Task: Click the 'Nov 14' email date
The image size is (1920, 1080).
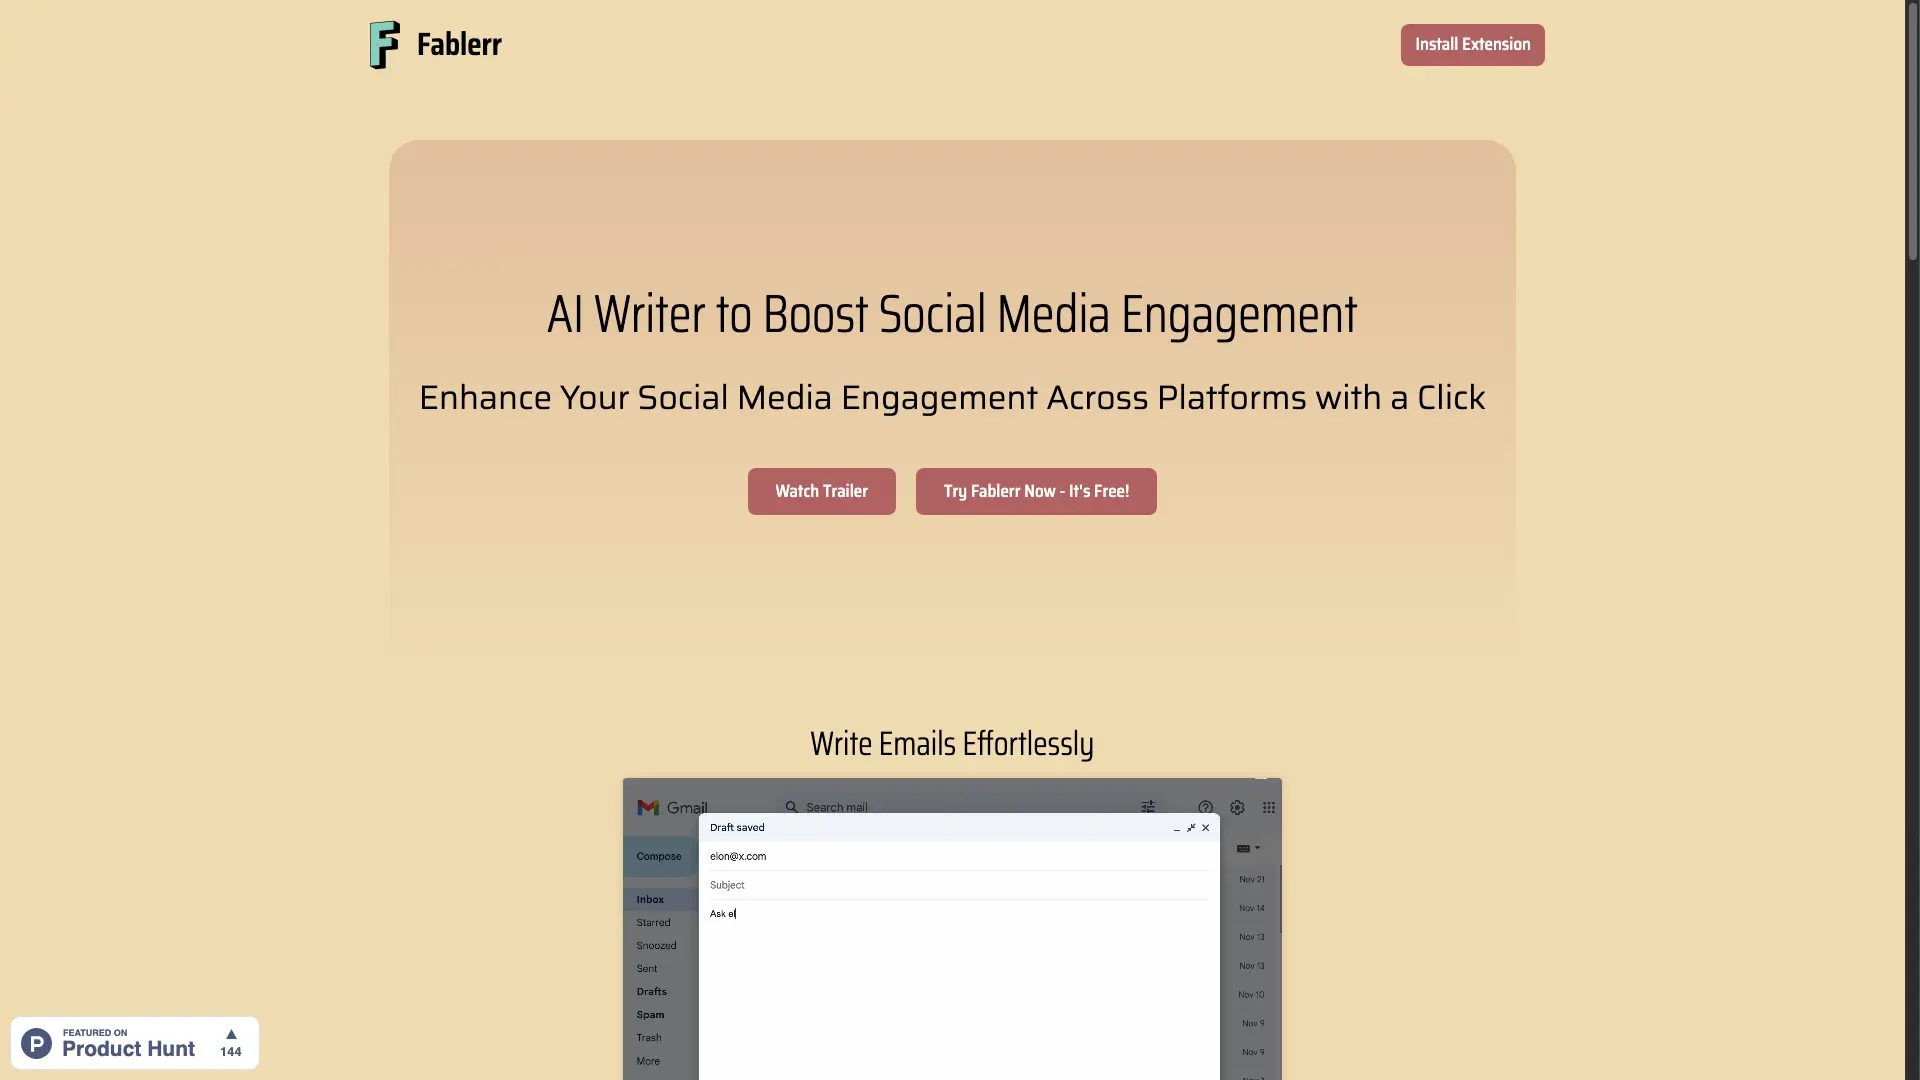Action: pos(1252,908)
